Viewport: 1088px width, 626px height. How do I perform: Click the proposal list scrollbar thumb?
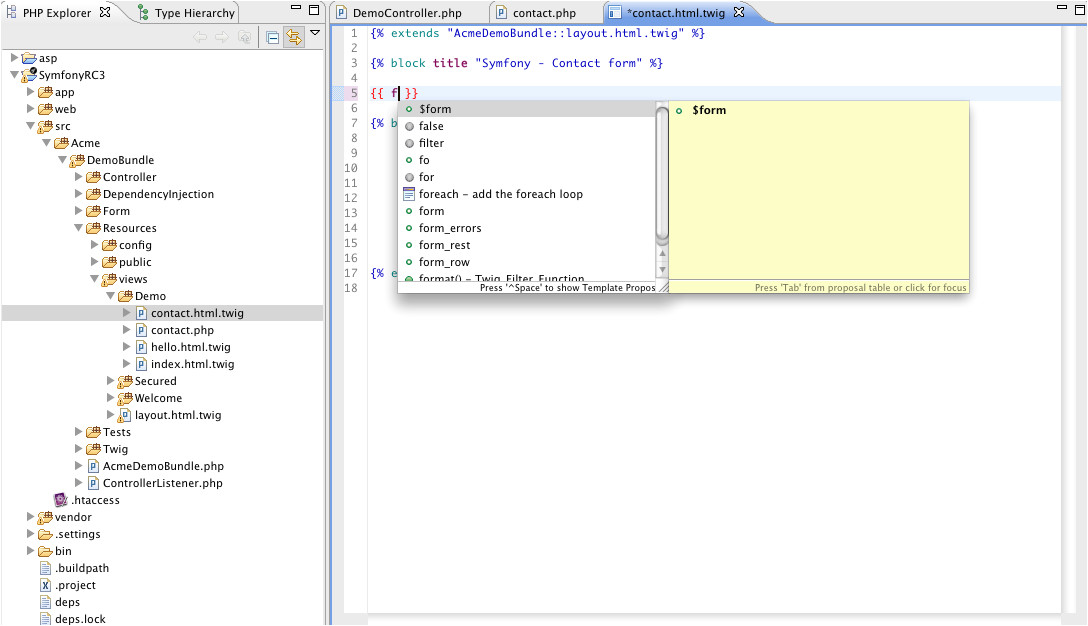tap(662, 172)
